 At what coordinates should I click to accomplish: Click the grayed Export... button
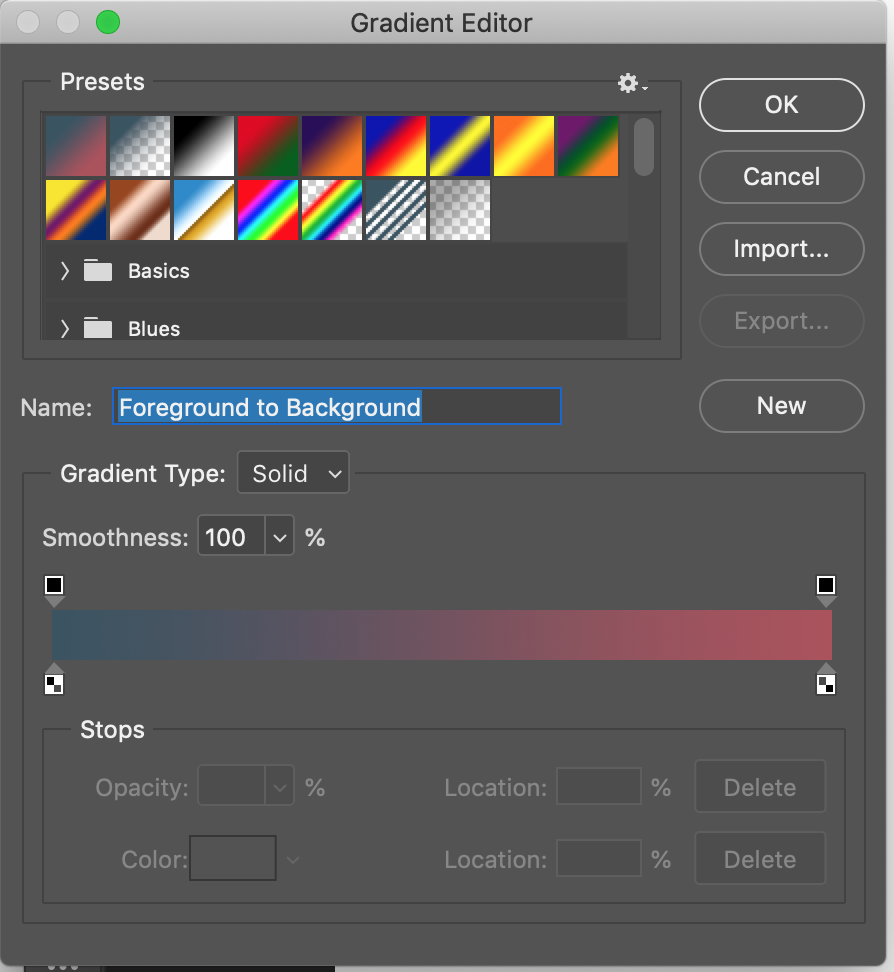(781, 320)
